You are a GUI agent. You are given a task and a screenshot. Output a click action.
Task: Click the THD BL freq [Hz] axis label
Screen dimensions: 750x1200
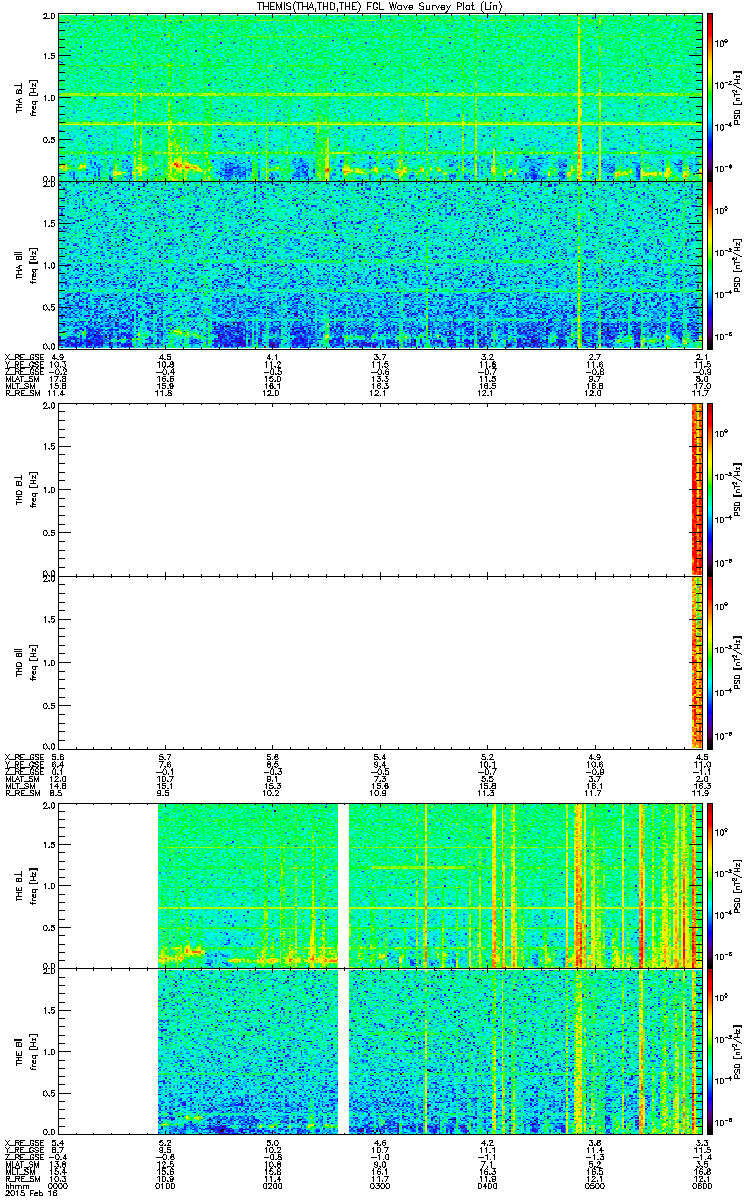[34, 489]
